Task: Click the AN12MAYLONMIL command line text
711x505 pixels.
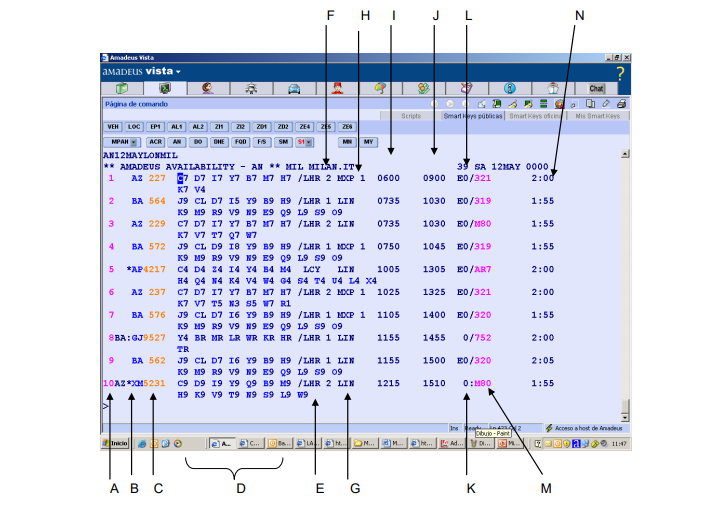Action: pos(140,155)
